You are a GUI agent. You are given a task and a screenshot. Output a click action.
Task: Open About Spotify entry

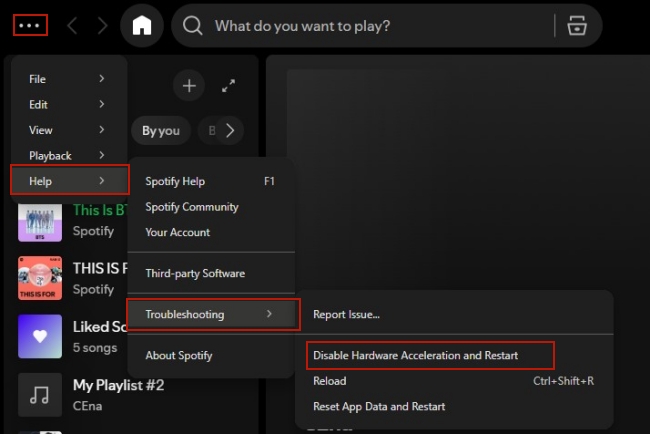pyautogui.click(x=211, y=355)
